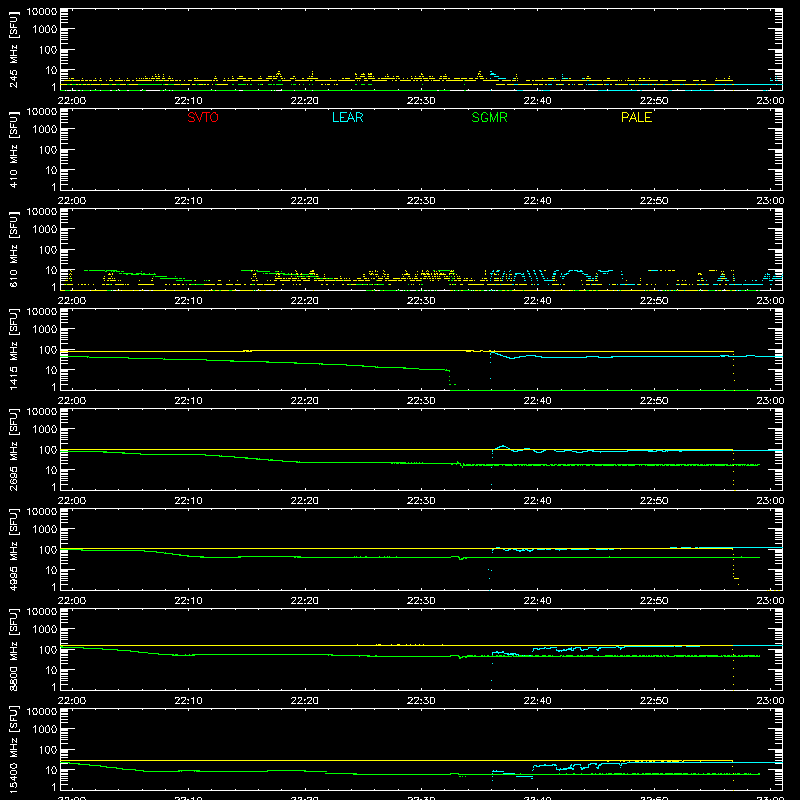Click 22:00 time label under 245 MHz panel
Screen dimensions: 800x800
tap(71, 101)
